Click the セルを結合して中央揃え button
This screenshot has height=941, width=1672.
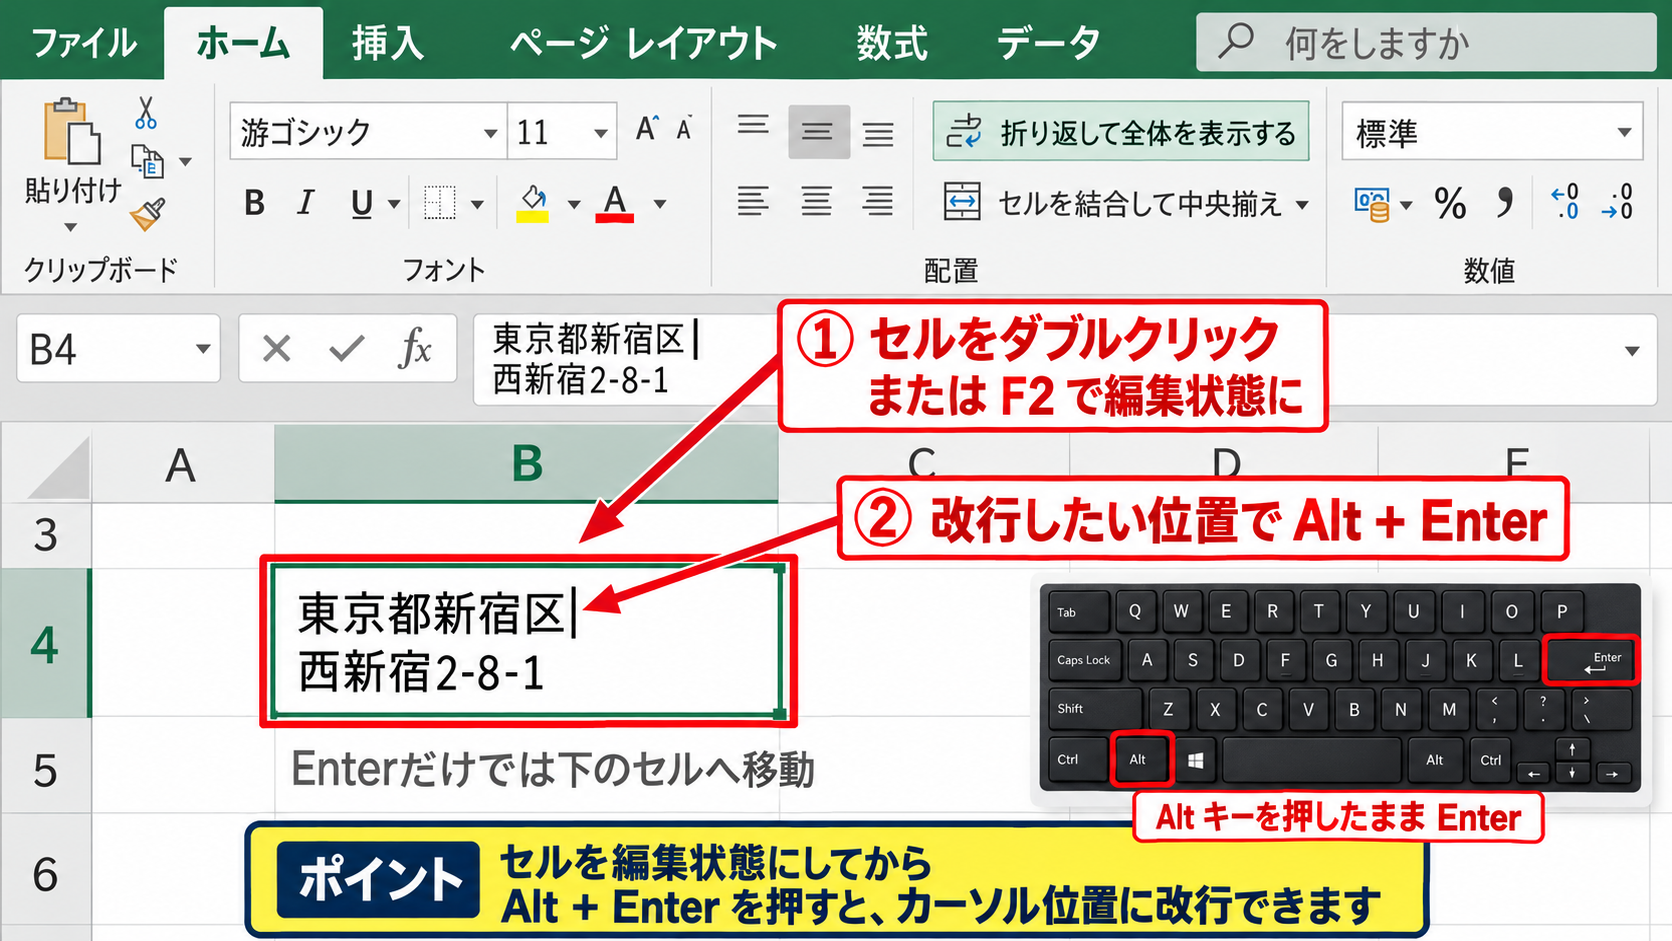pos(1113,203)
